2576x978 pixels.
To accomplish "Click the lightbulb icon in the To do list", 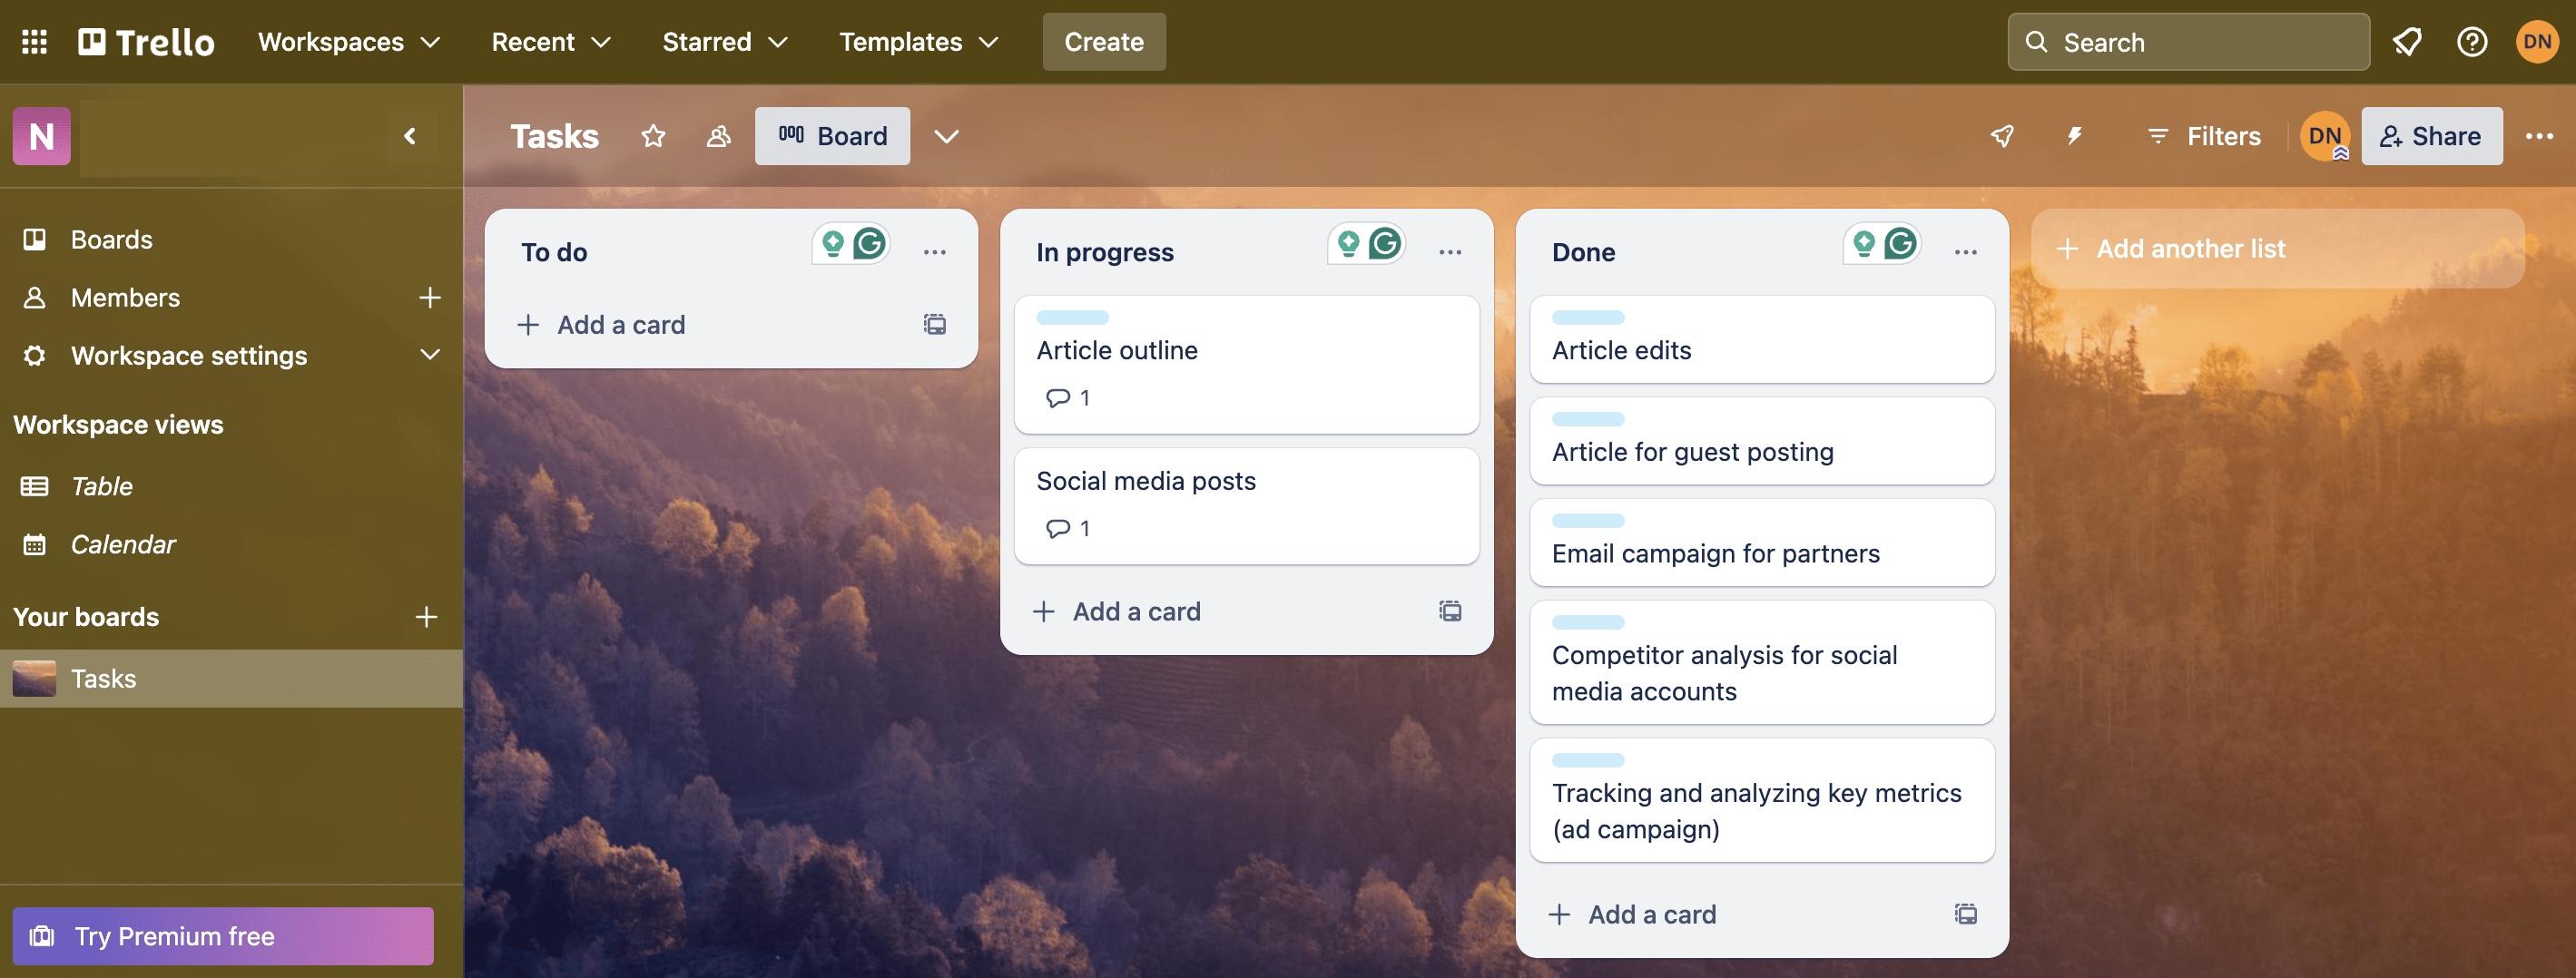I will point(832,243).
